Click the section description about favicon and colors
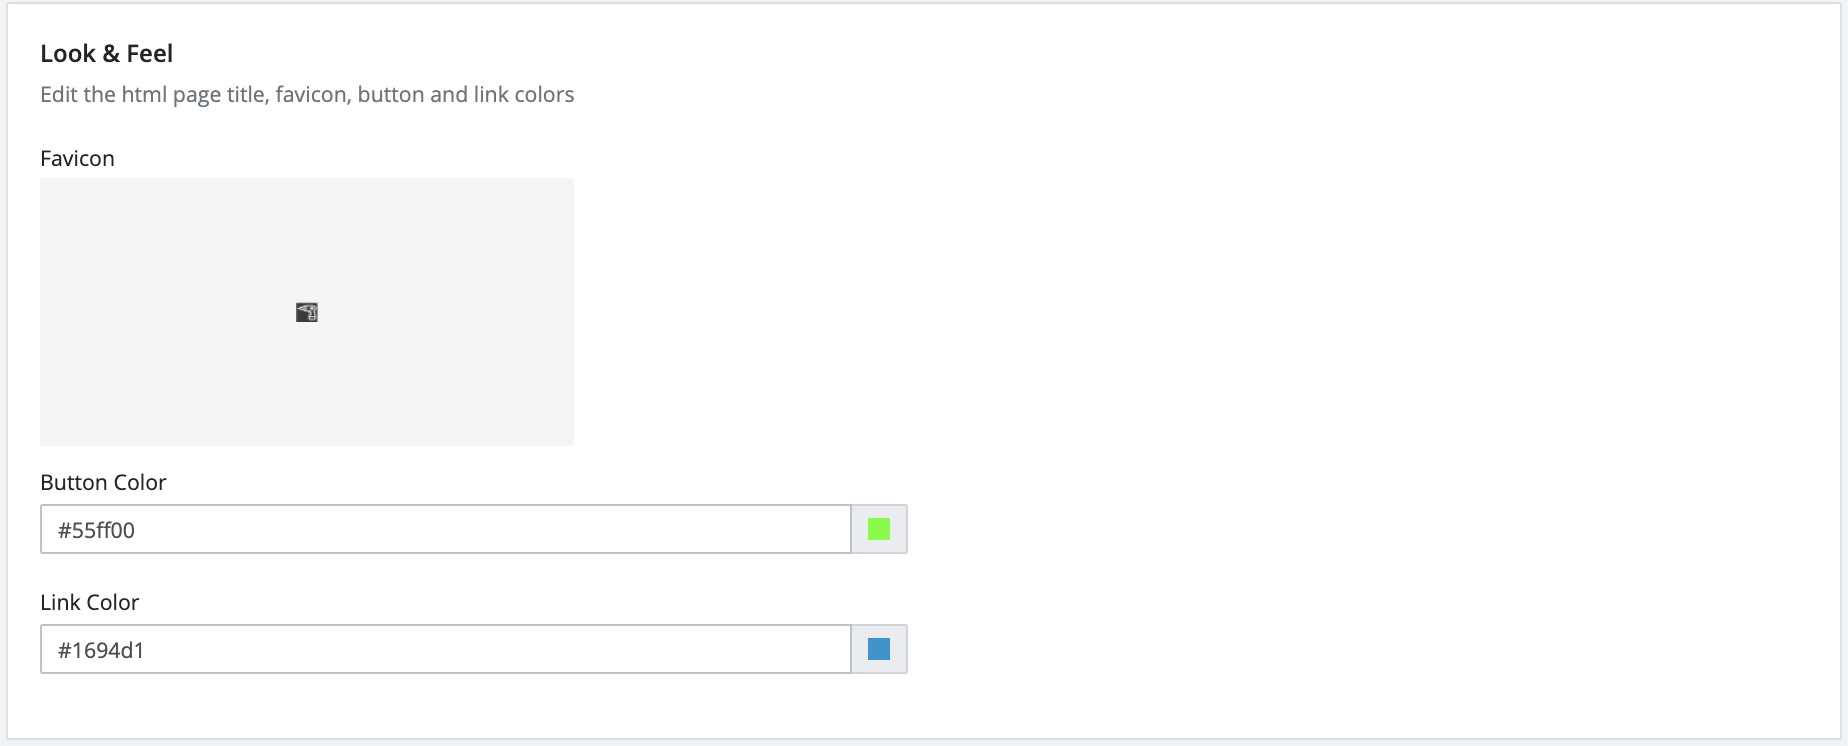This screenshot has height=746, width=1848. tap(307, 94)
